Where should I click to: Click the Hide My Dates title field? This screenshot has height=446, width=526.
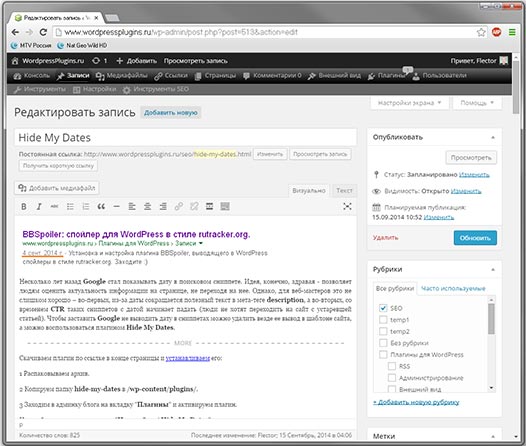[185, 137]
